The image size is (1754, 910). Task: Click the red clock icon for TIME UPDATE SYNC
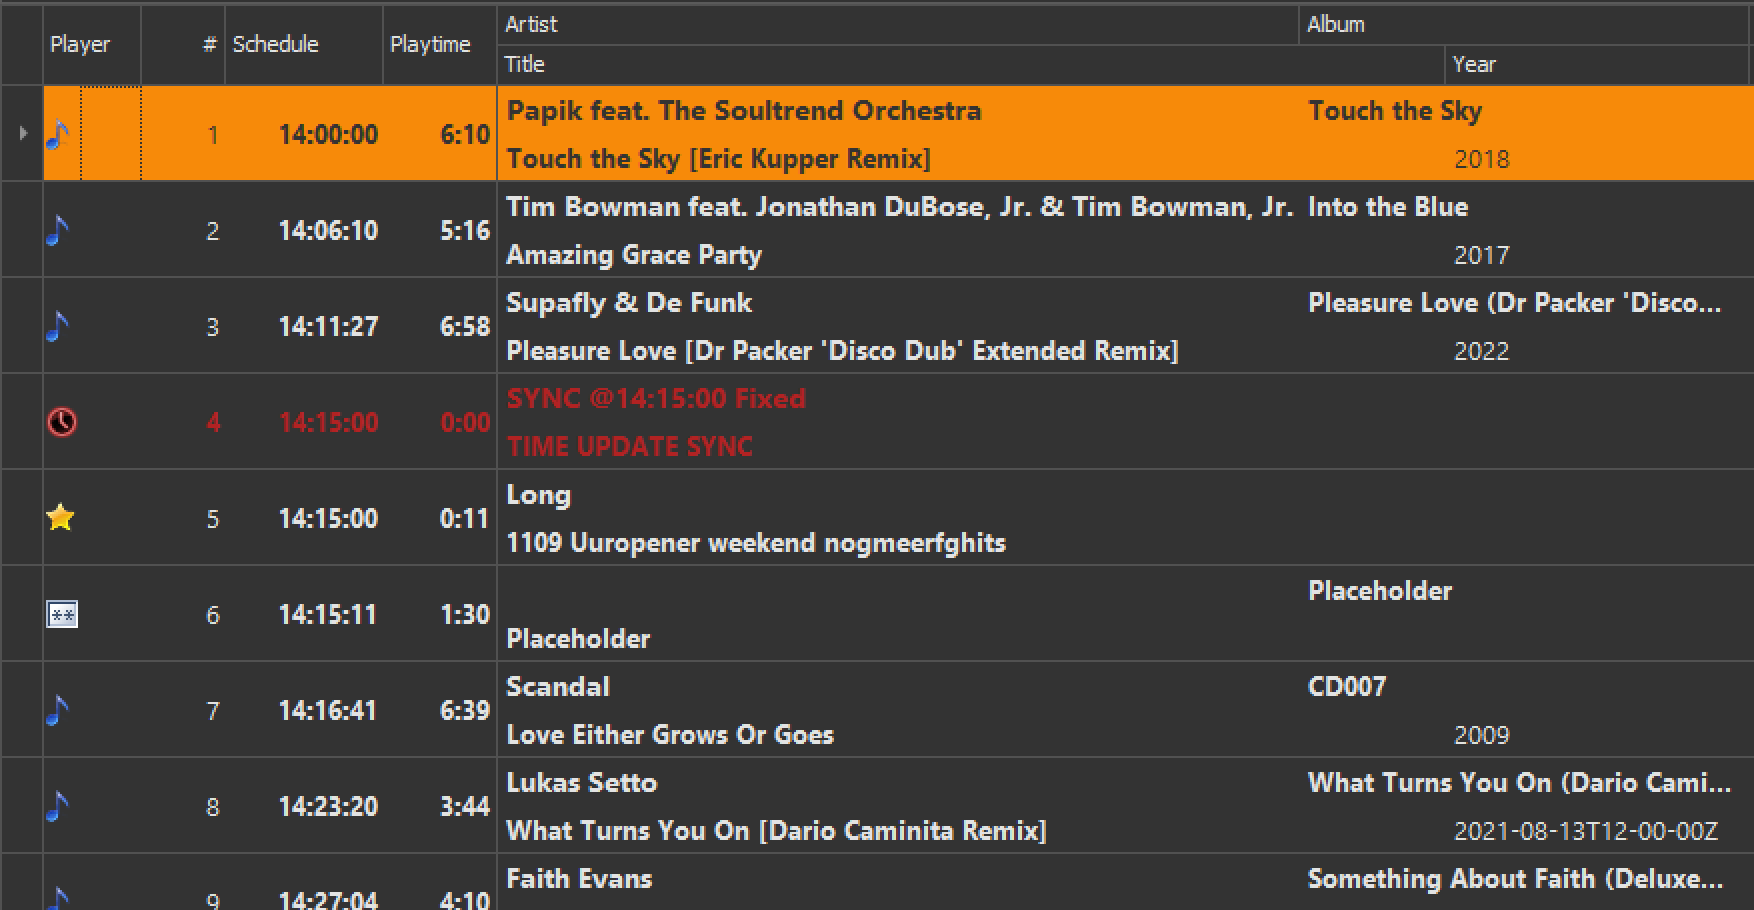[62, 422]
